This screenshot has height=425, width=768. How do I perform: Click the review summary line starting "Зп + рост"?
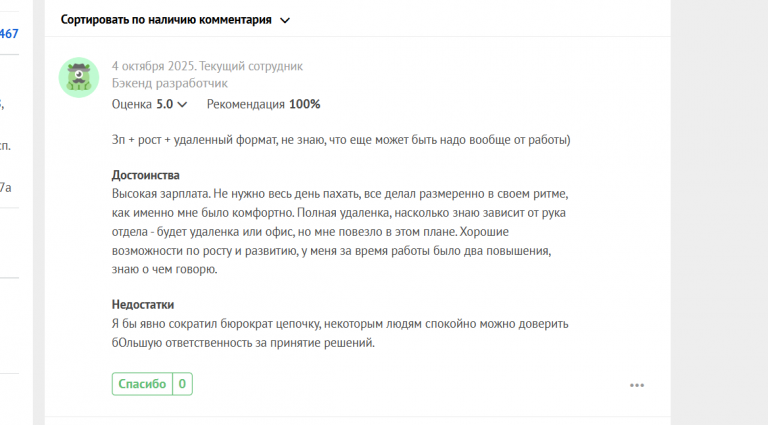[x=340, y=139]
